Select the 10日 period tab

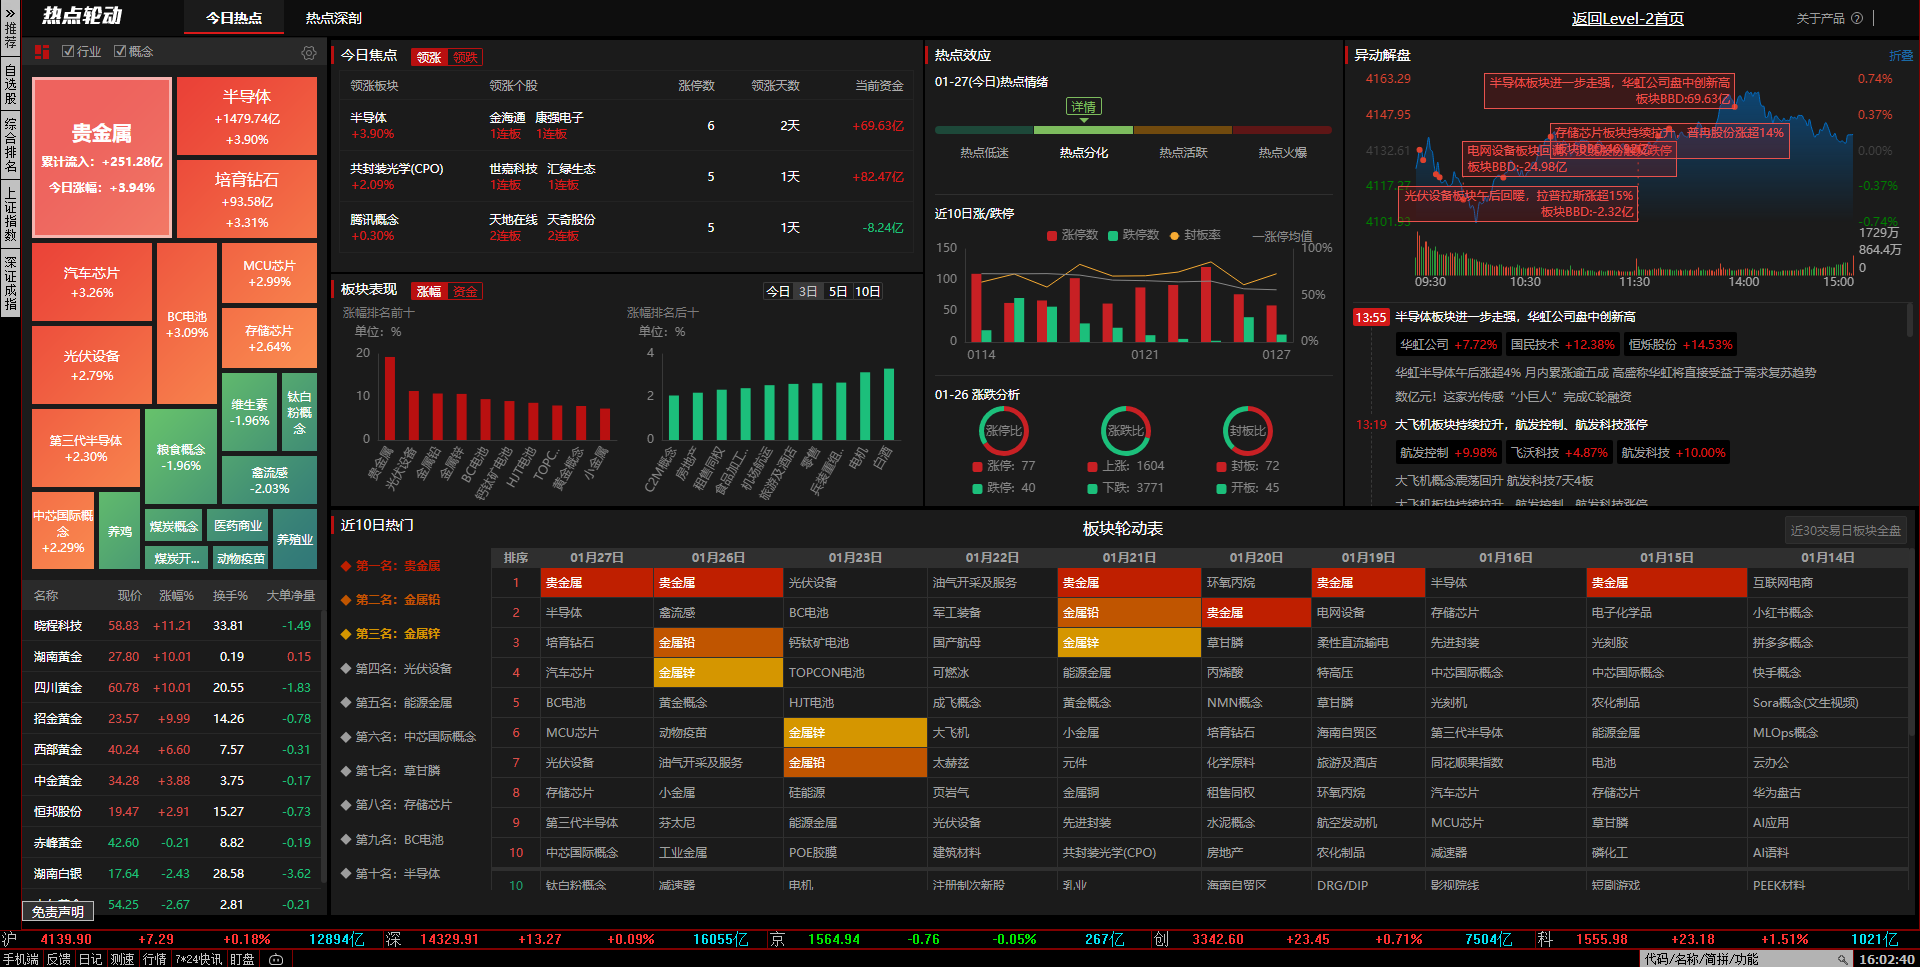click(x=867, y=291)
